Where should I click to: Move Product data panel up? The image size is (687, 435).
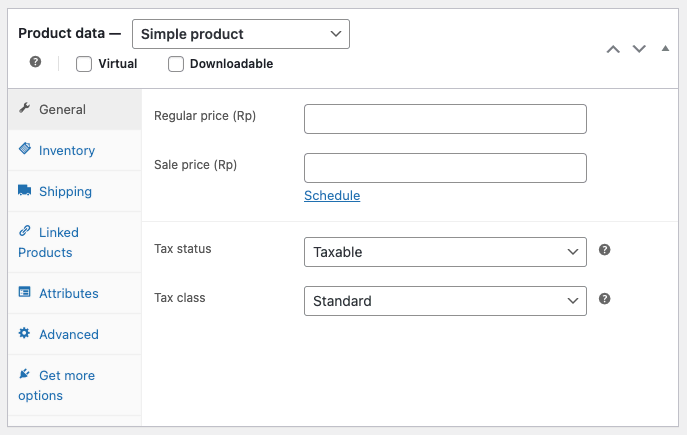click(614, 49)
